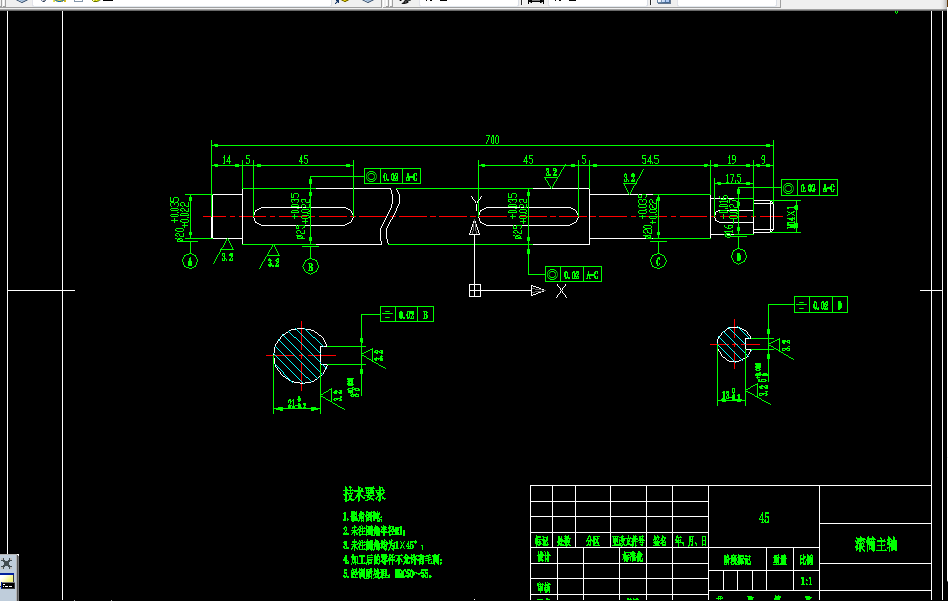The height and width of the screenshot is (601, 948).
Task: Click the crosshair pan icon in the corner palette
Action: tap(7, 564)
